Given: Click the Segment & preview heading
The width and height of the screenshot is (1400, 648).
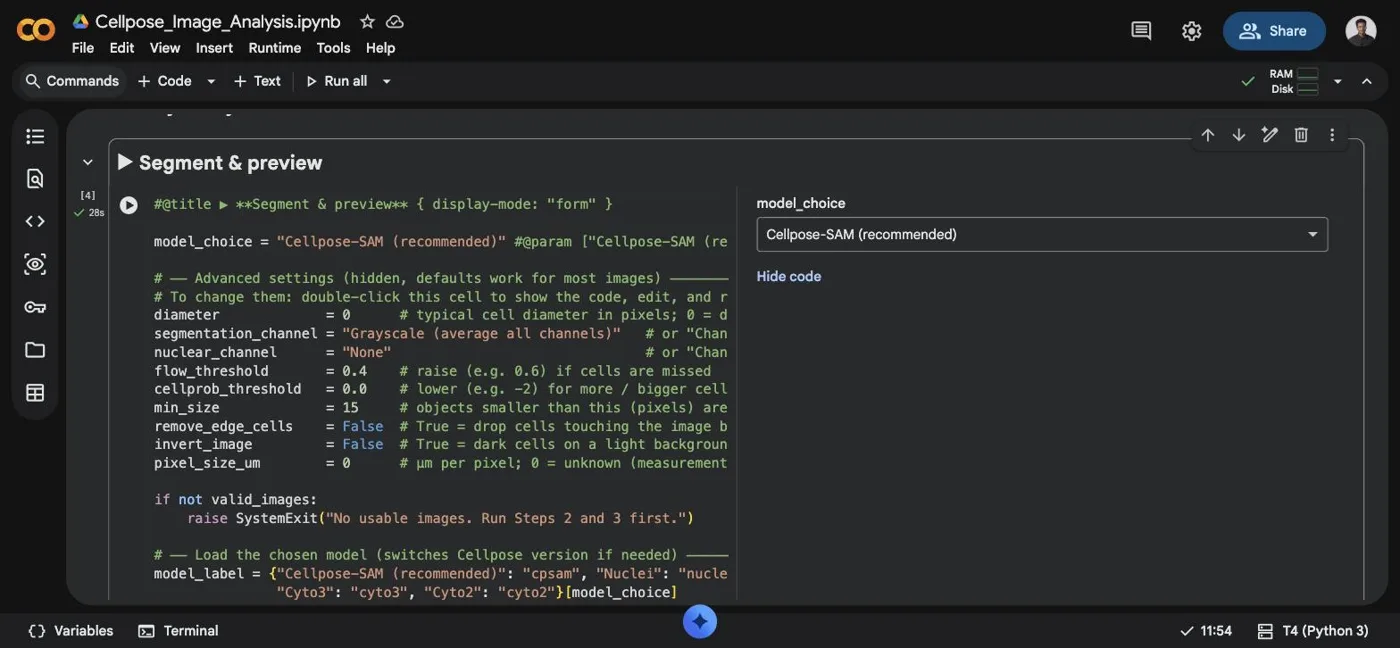Looking at the screenshot, I should (x=230, y=162).
